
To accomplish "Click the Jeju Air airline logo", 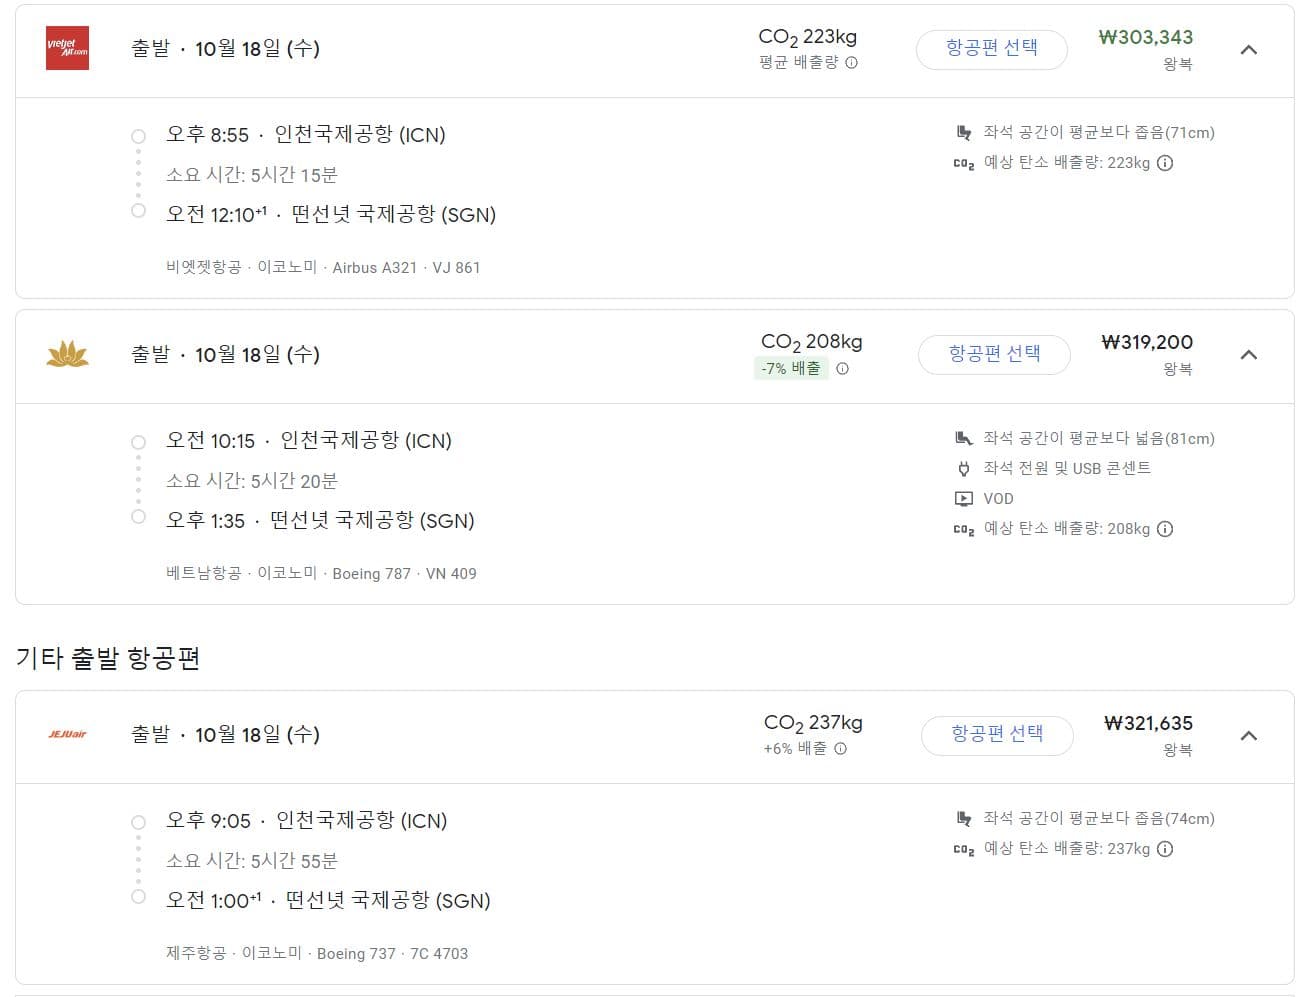I will 68,734.
